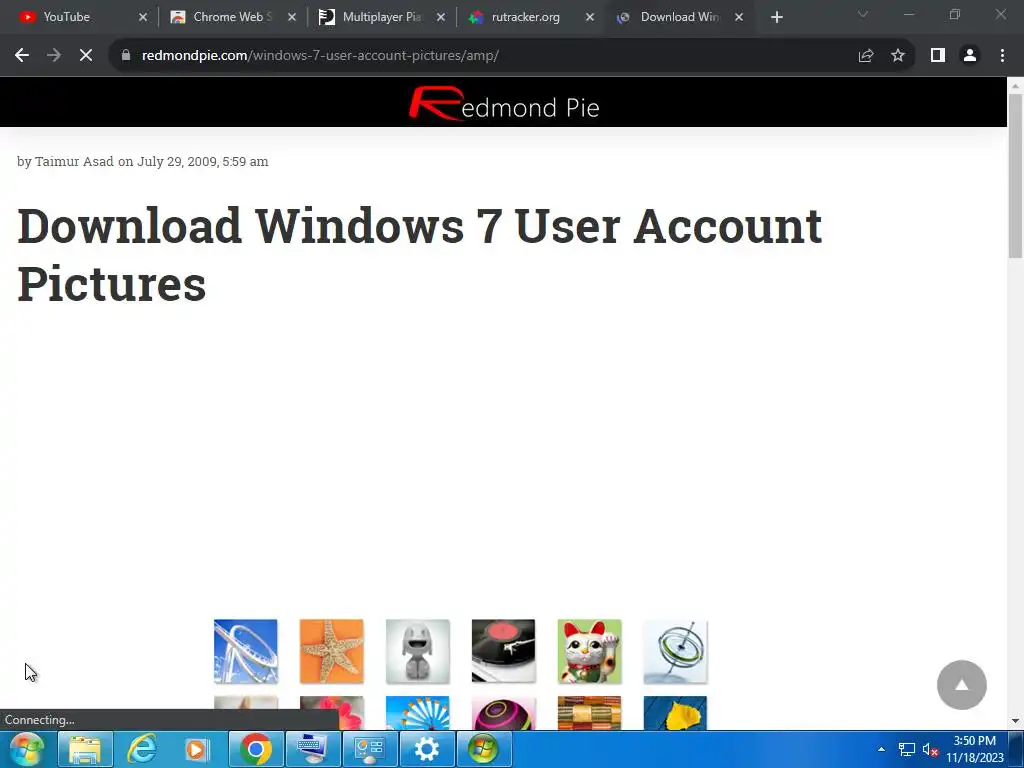The image size is (1024, 768).
Task: Bookmark this page with the star icon
Action: [898, 56]
